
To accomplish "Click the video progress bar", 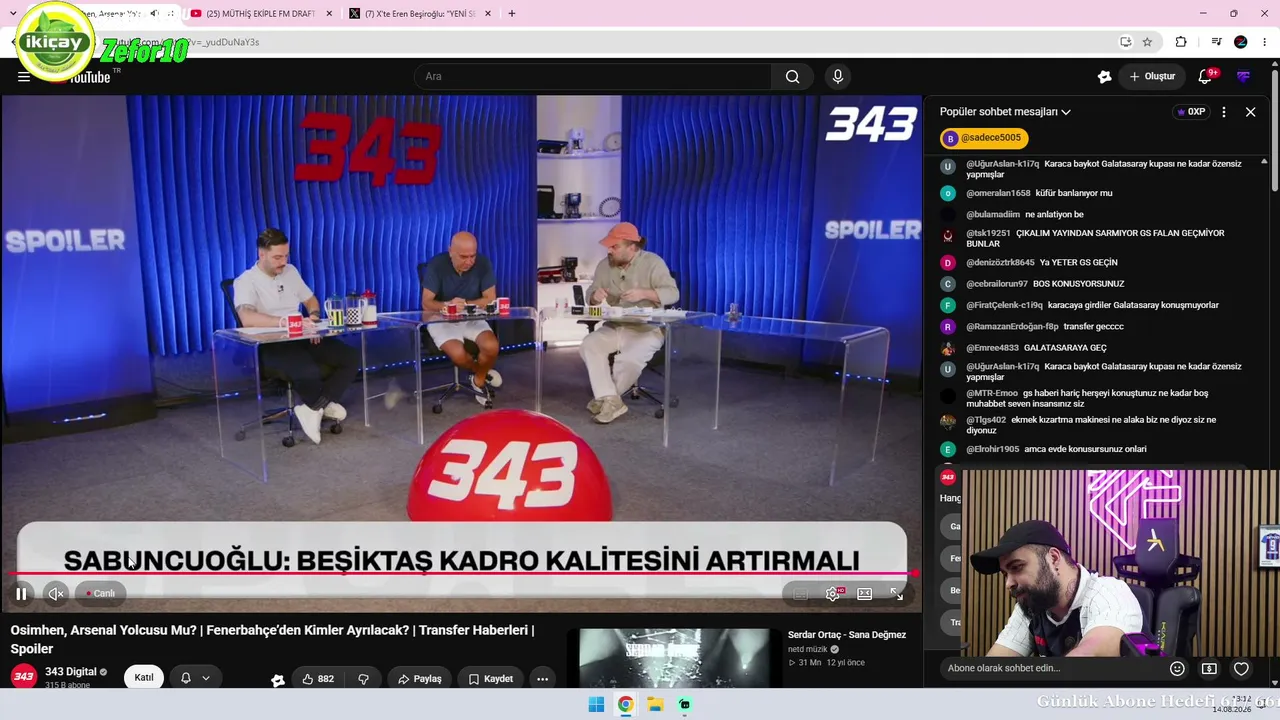I will point(461,574).
